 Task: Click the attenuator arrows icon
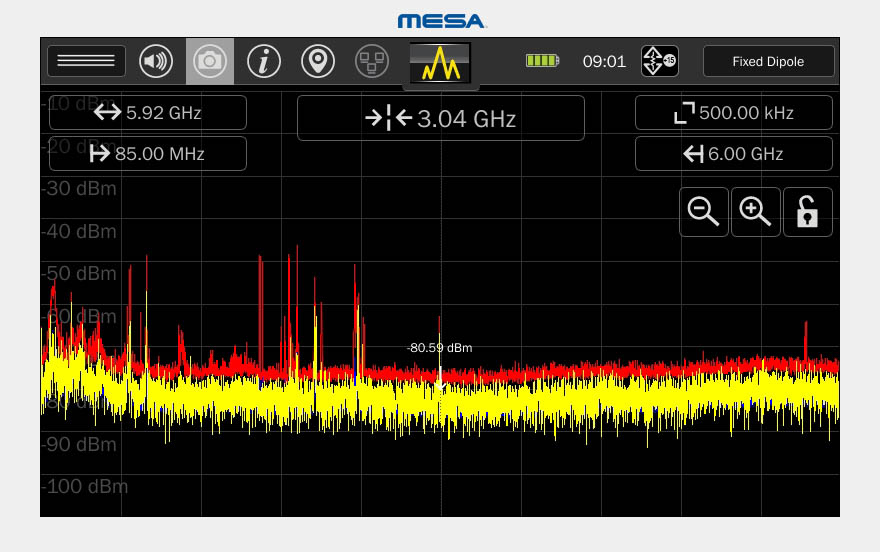659,61
